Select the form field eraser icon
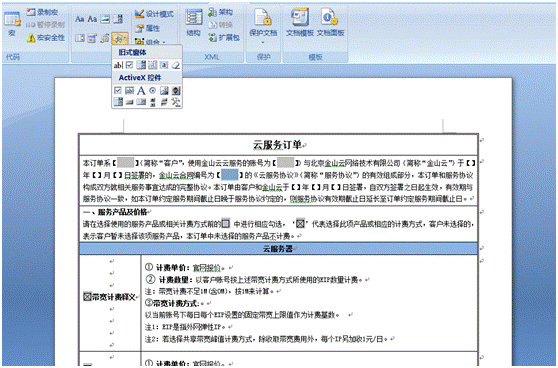Viewport: 558px width, 368px height. click(175, 65)
